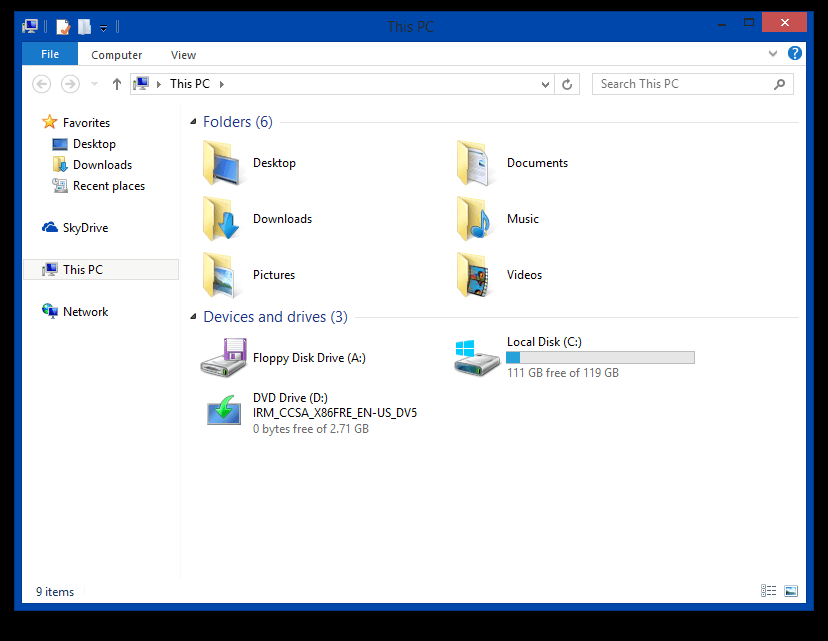
Task: Switch to large thumbnails view
Action: point(792,591)
